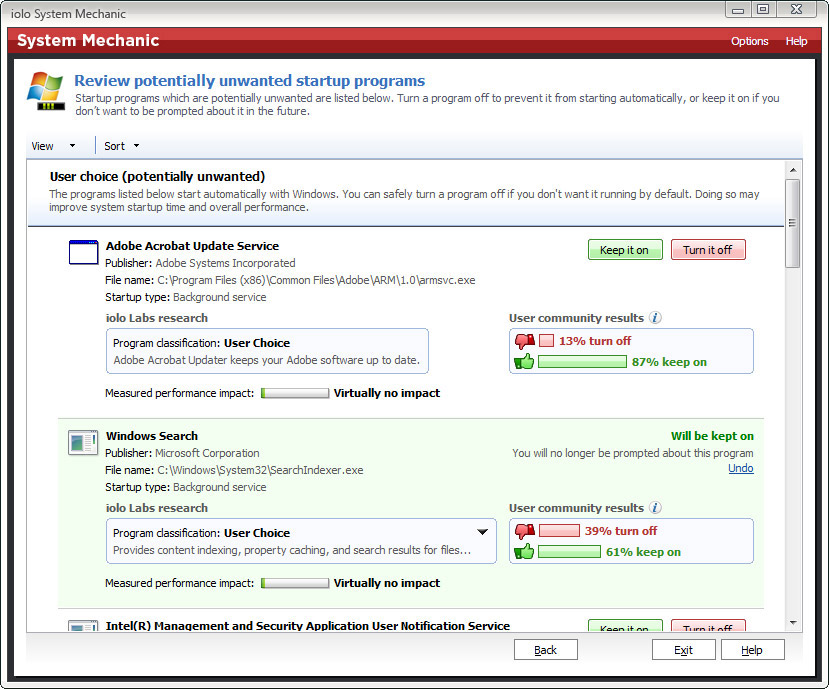
Task: Click thumbs-up icon next to 87% keep on
Action: [x=524, y=362]
